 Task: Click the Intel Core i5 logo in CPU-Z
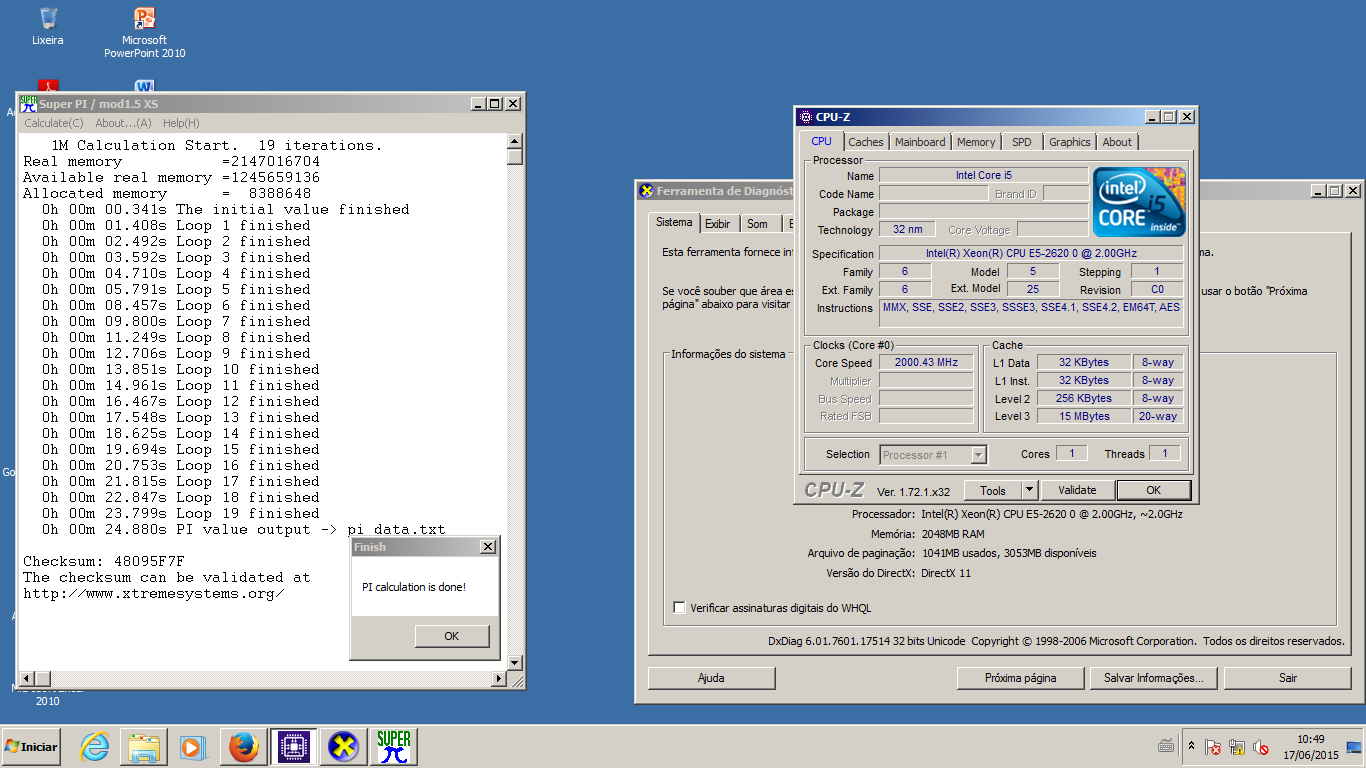click(1139, 201)
